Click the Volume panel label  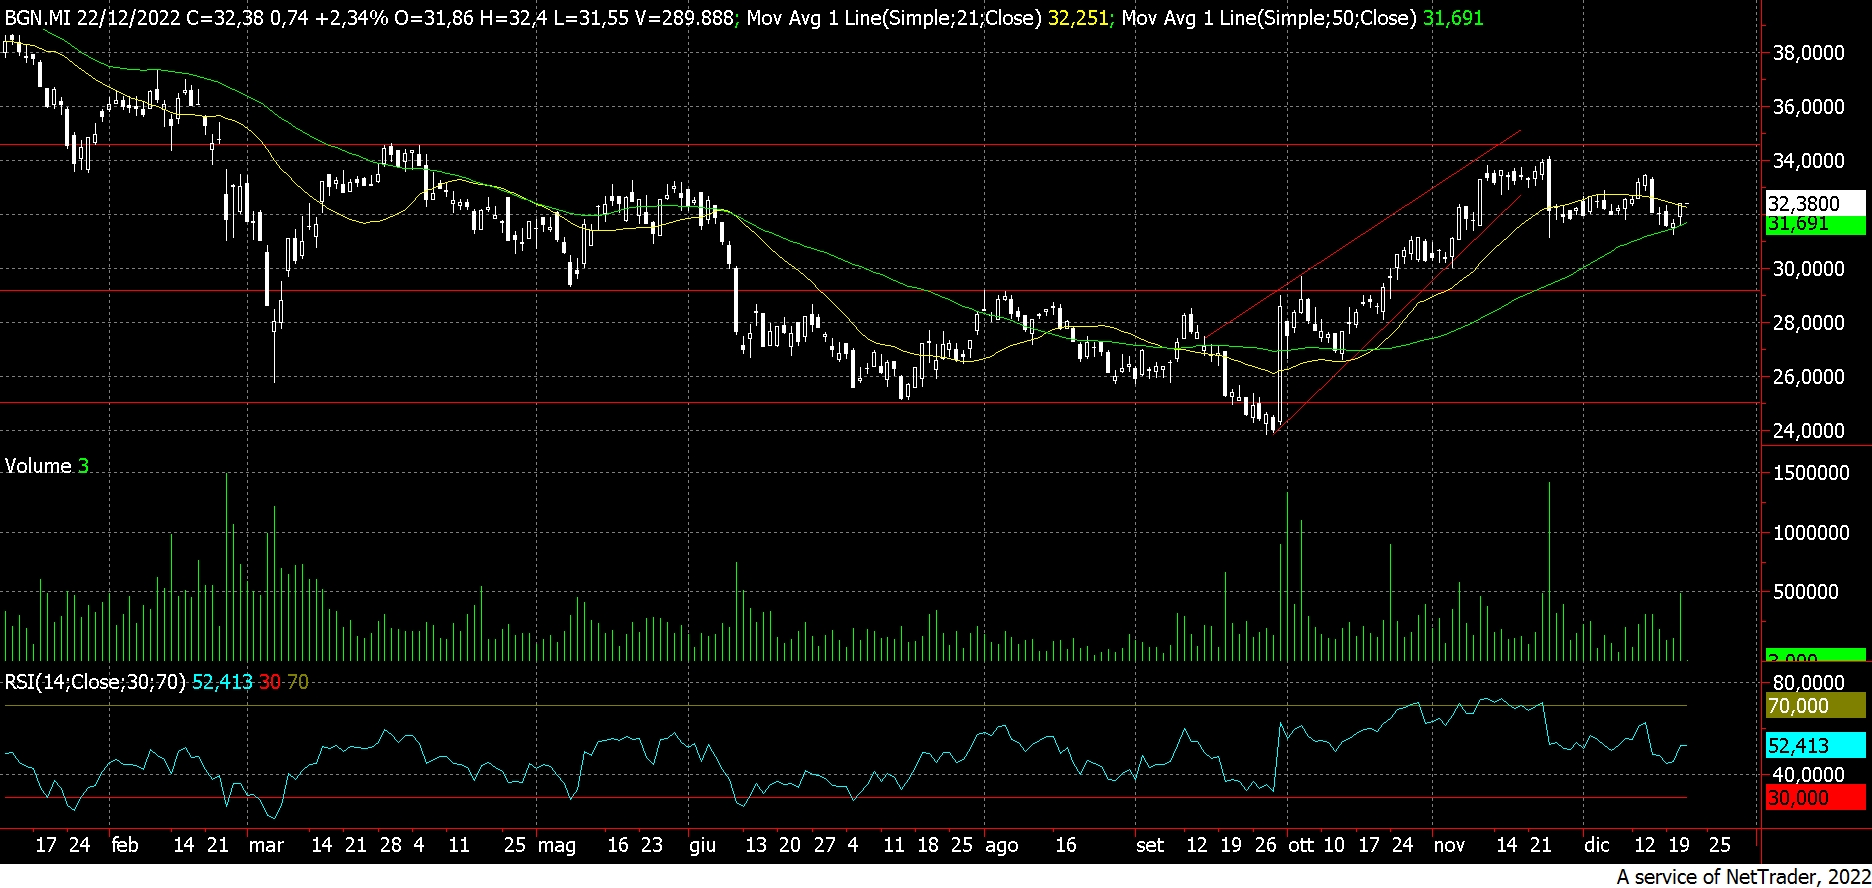38,466
